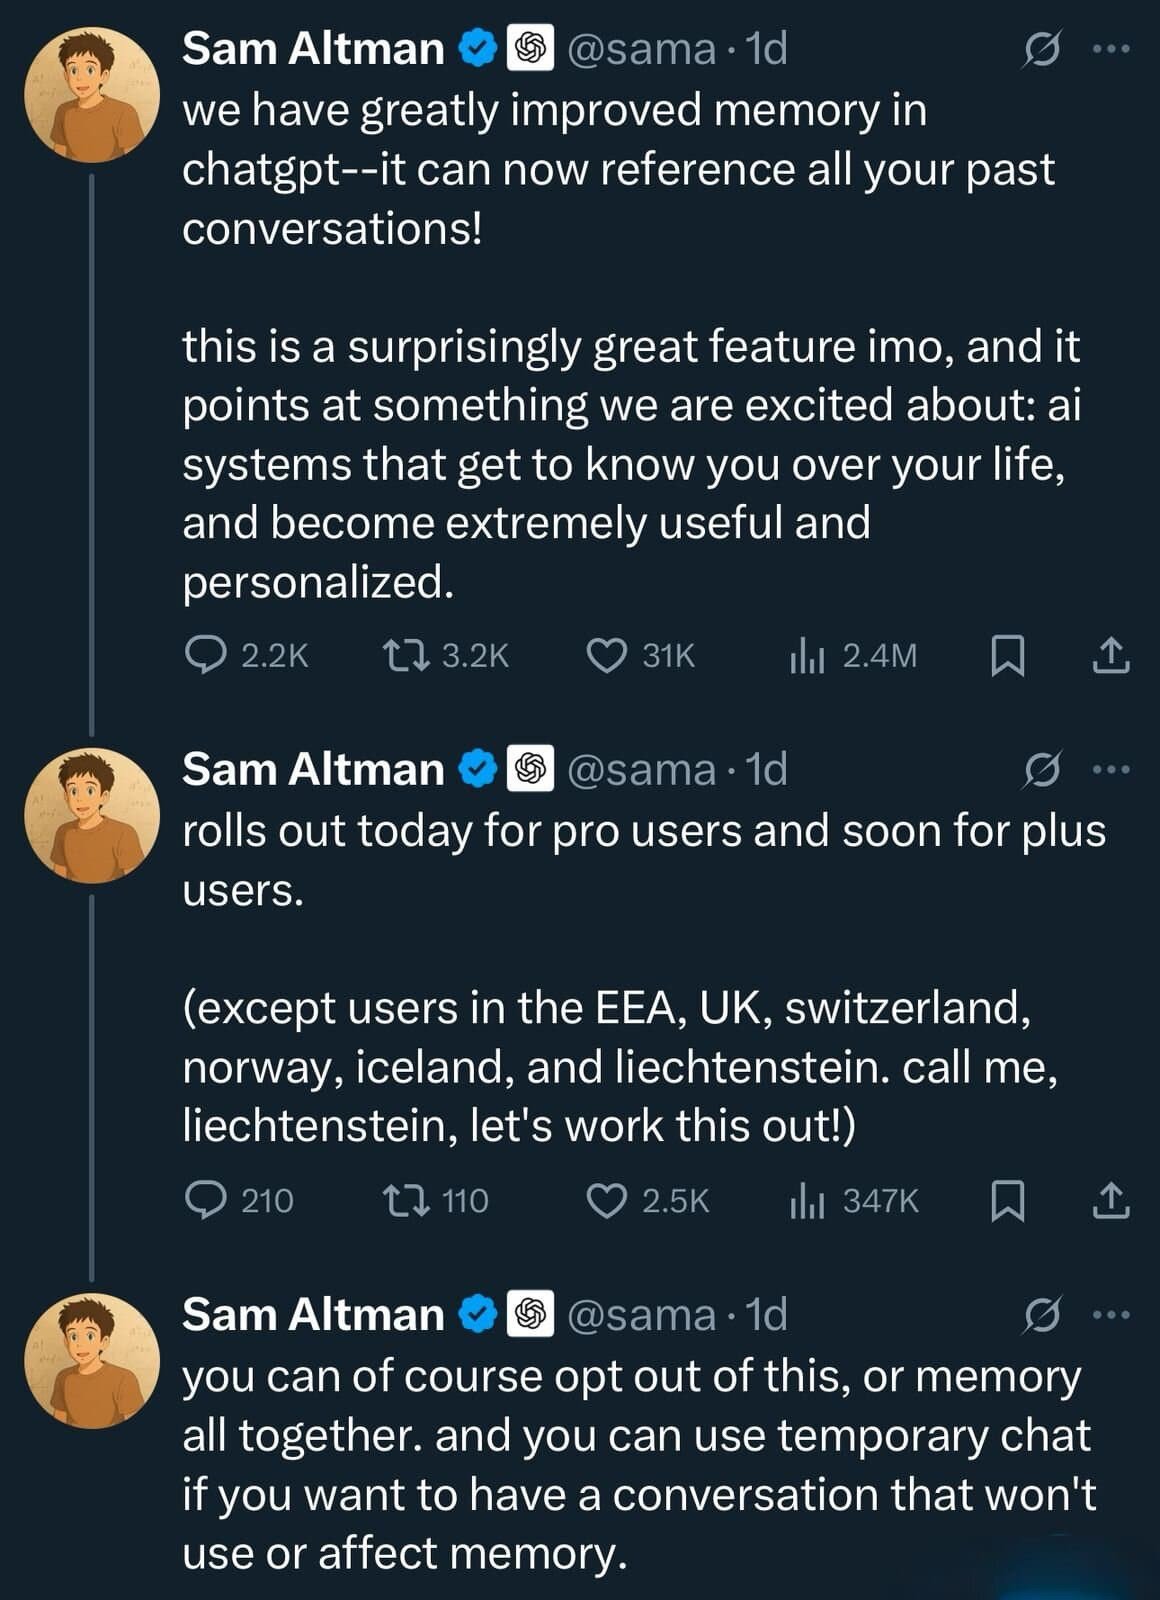Like the first tweet with 31K likes
The width and height of the screenshot is (1160, 1600).
click(x=606, y=655)
